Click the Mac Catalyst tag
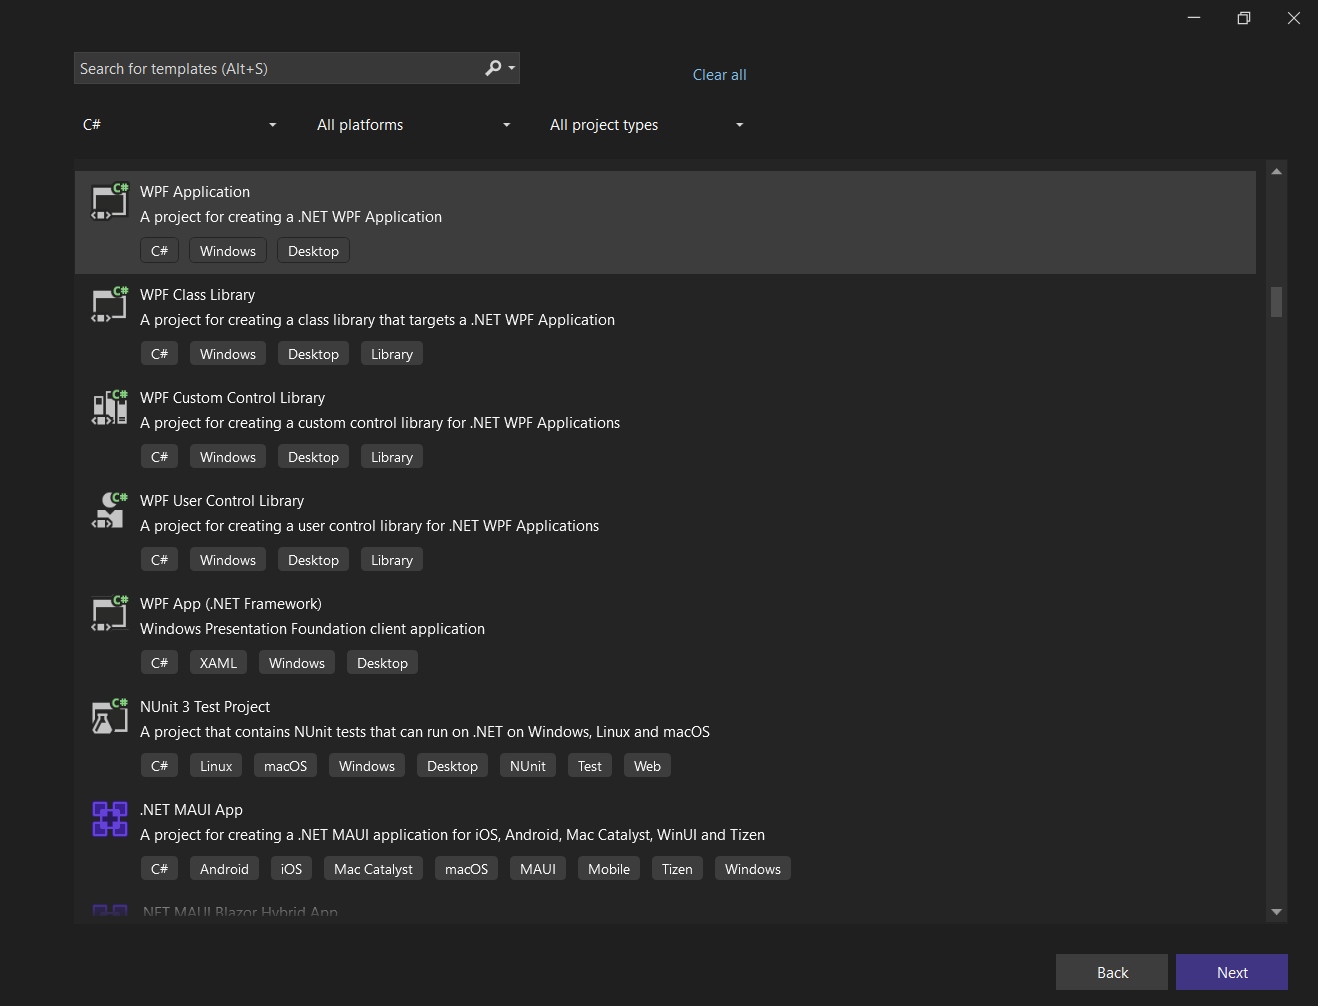 tap(373, 869)
